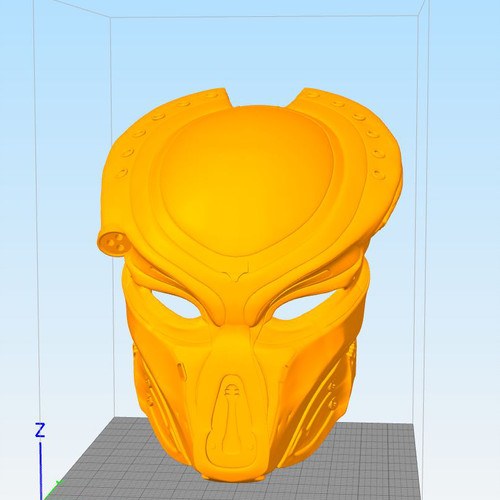Select the blue vertical Z axis line
This screenshot has width=500, height=500.
coord(41,471)
